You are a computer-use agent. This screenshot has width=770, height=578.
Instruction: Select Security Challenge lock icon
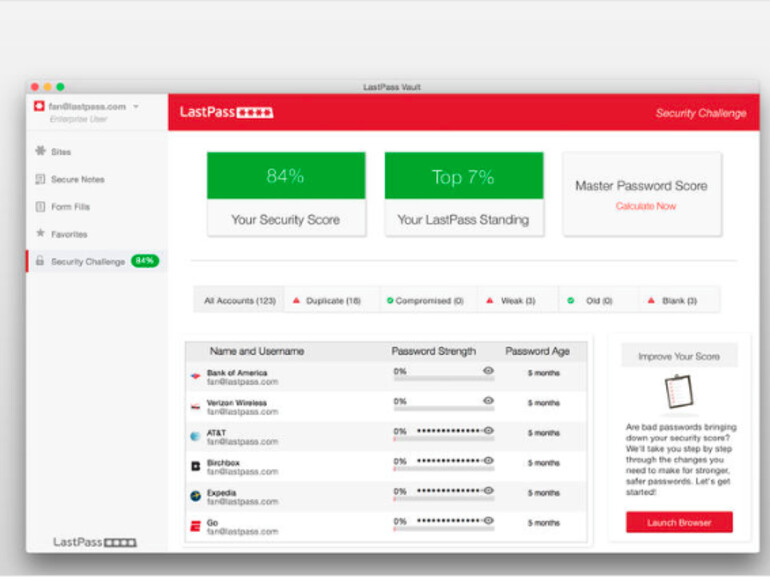pos(40,261)
